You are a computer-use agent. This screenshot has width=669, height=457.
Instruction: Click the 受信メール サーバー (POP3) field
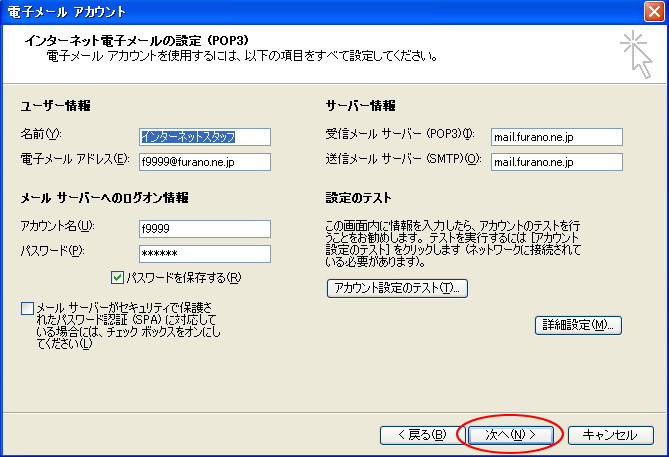click(x=557, y=137)
